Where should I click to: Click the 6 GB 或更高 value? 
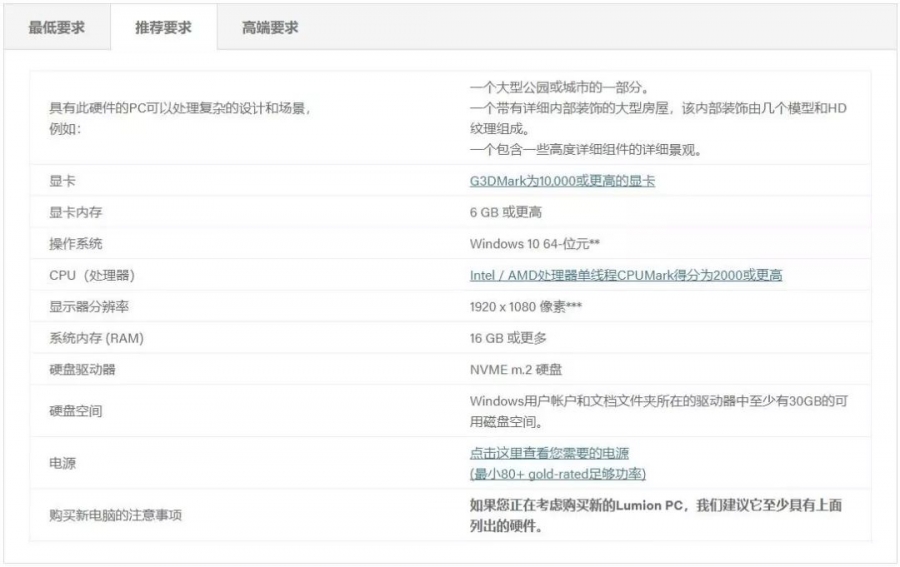point(506,212)
